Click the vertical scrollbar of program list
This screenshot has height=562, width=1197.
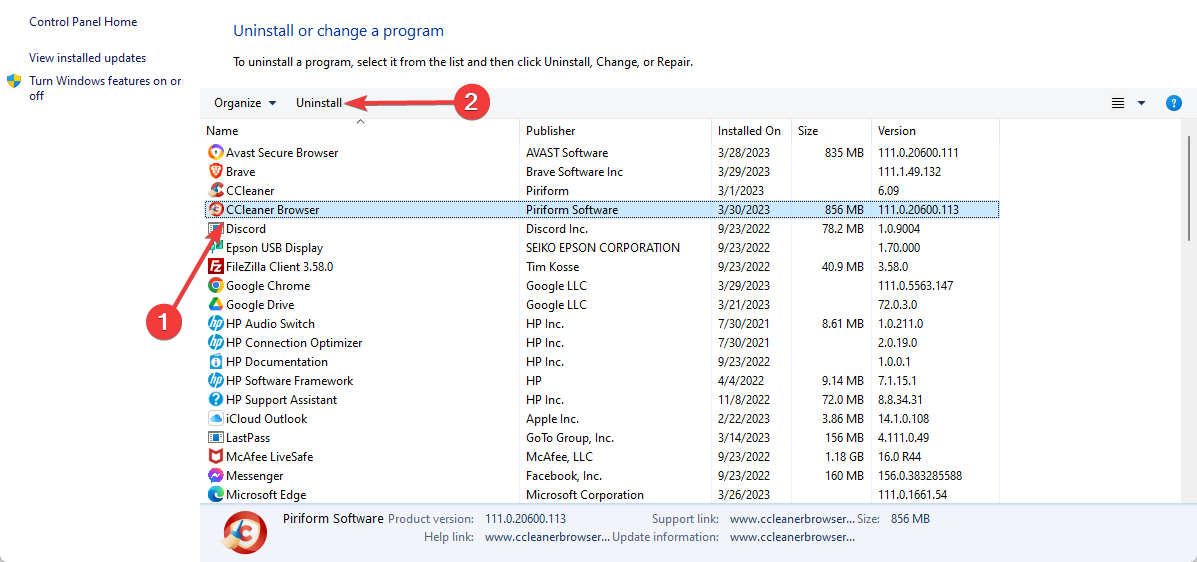click(1189, 187)
